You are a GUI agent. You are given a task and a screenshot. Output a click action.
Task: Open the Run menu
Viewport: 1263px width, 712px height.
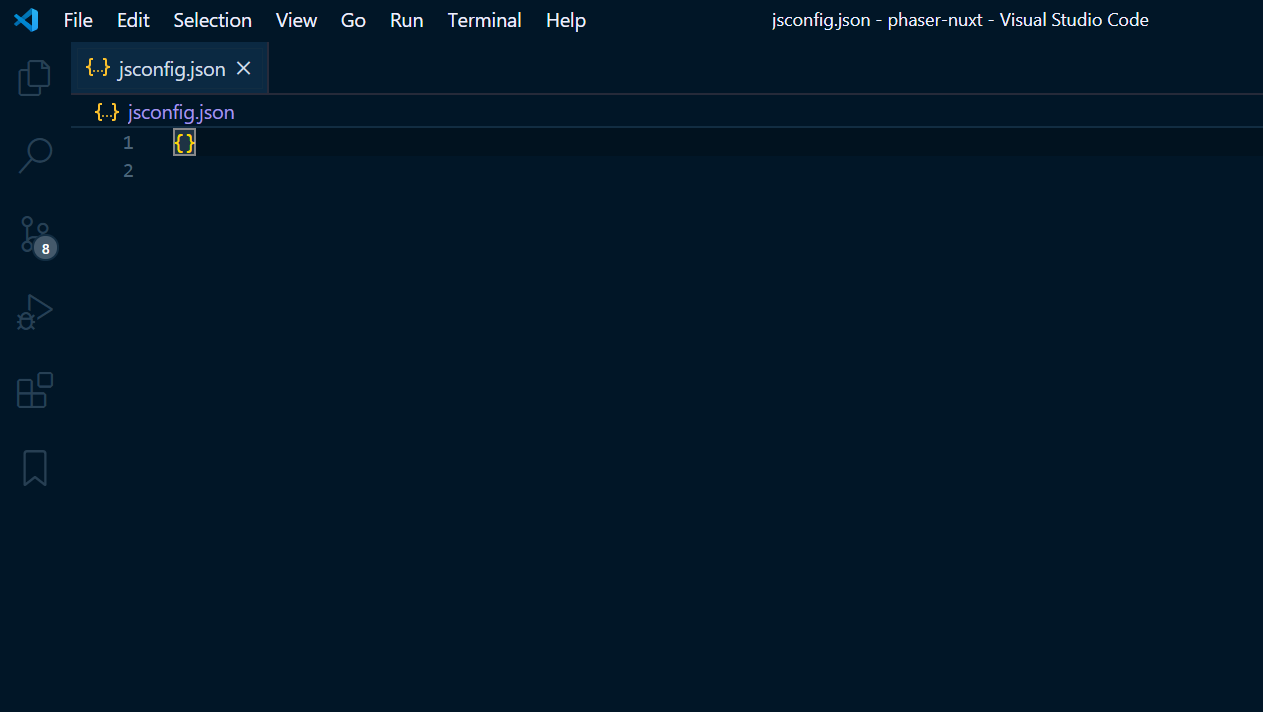406,20
